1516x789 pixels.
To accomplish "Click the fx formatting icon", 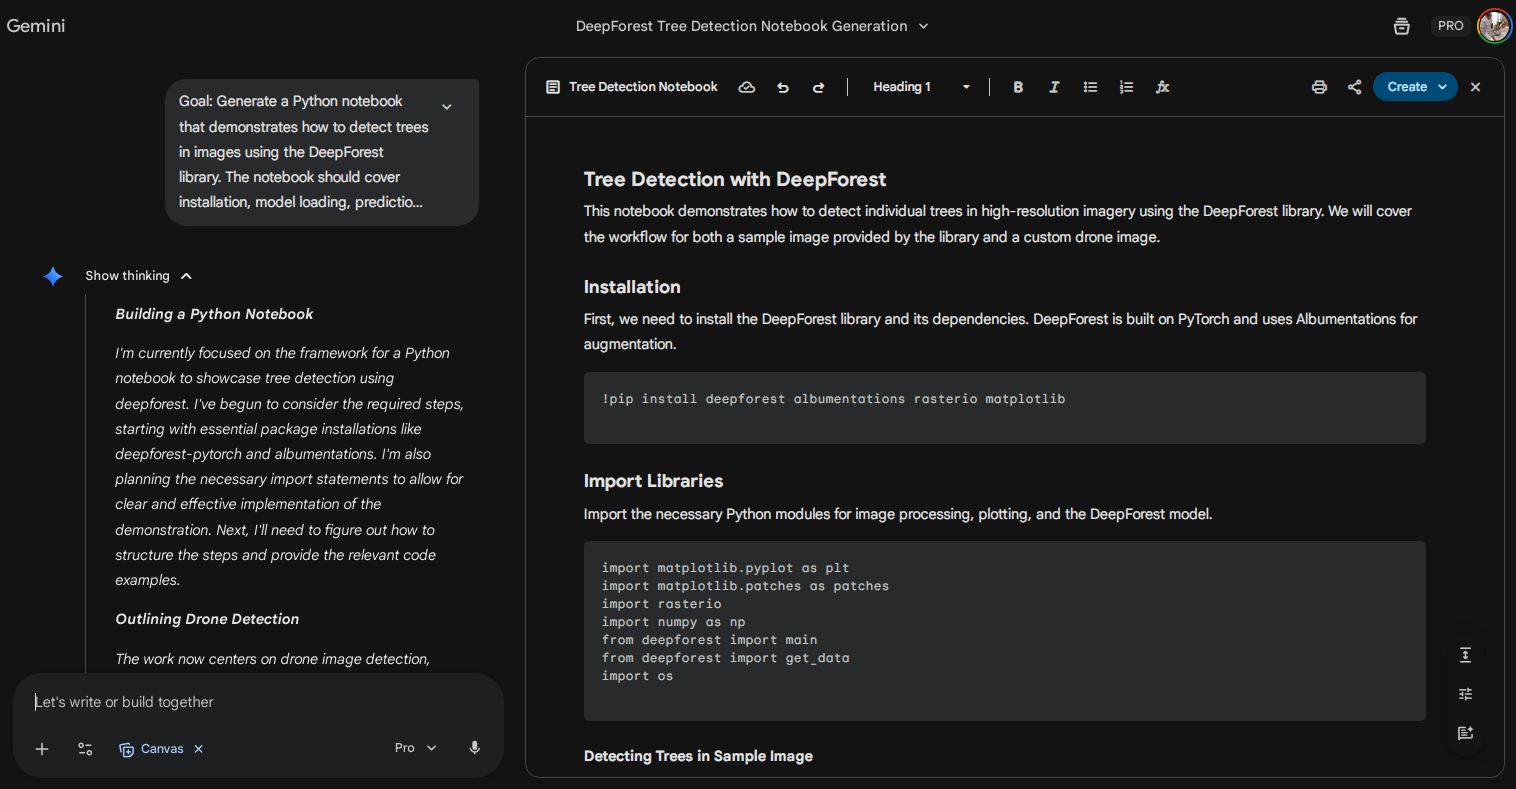I will coord(1162,87).
